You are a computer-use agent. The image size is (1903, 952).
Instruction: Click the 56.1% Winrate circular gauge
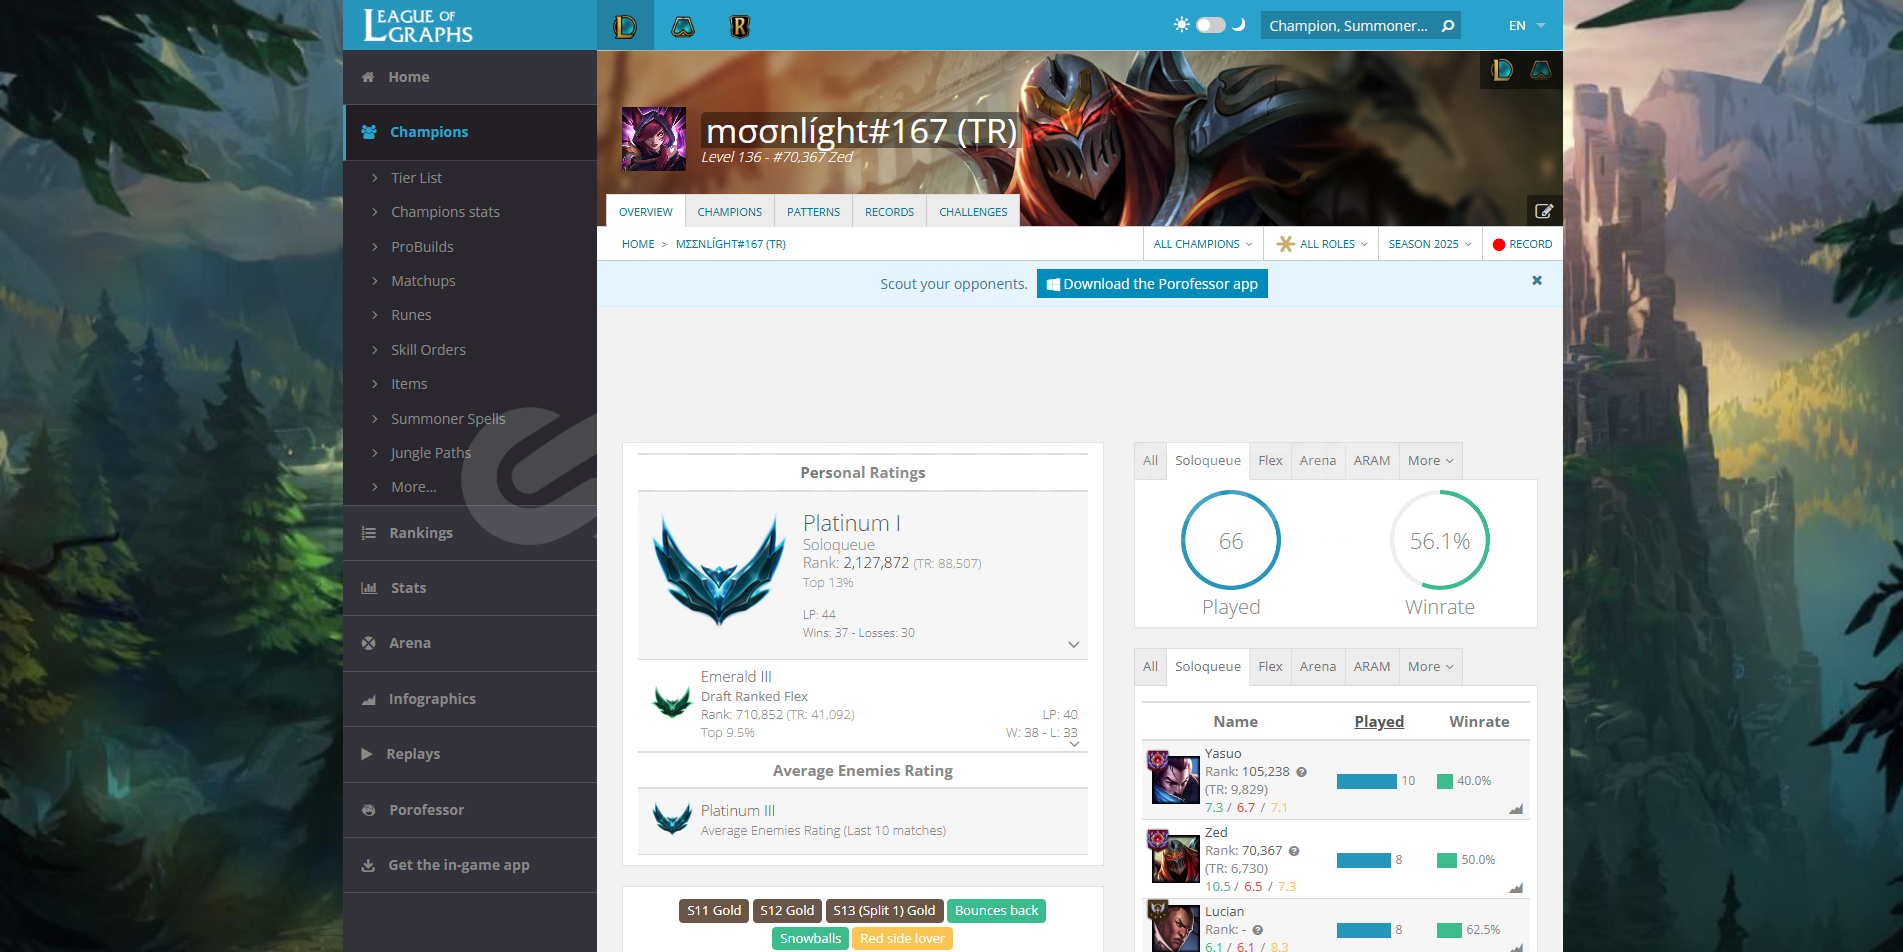1440,540
